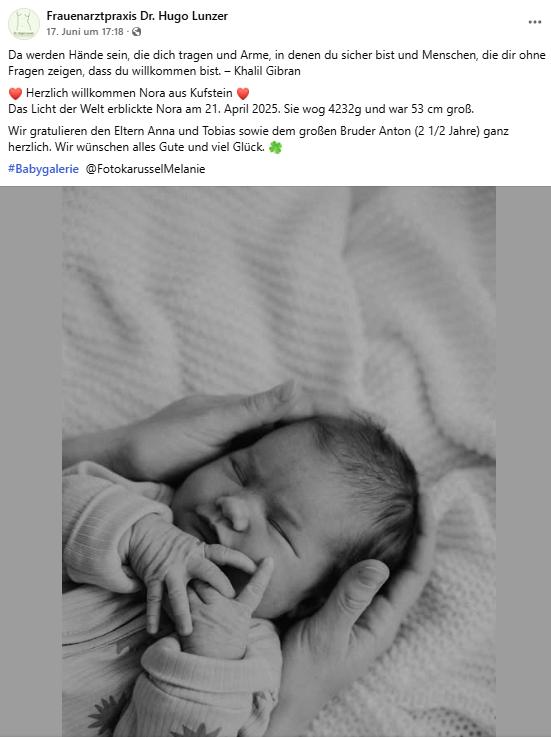Click the green four-leaf clover emoji

tap(276, 148)
